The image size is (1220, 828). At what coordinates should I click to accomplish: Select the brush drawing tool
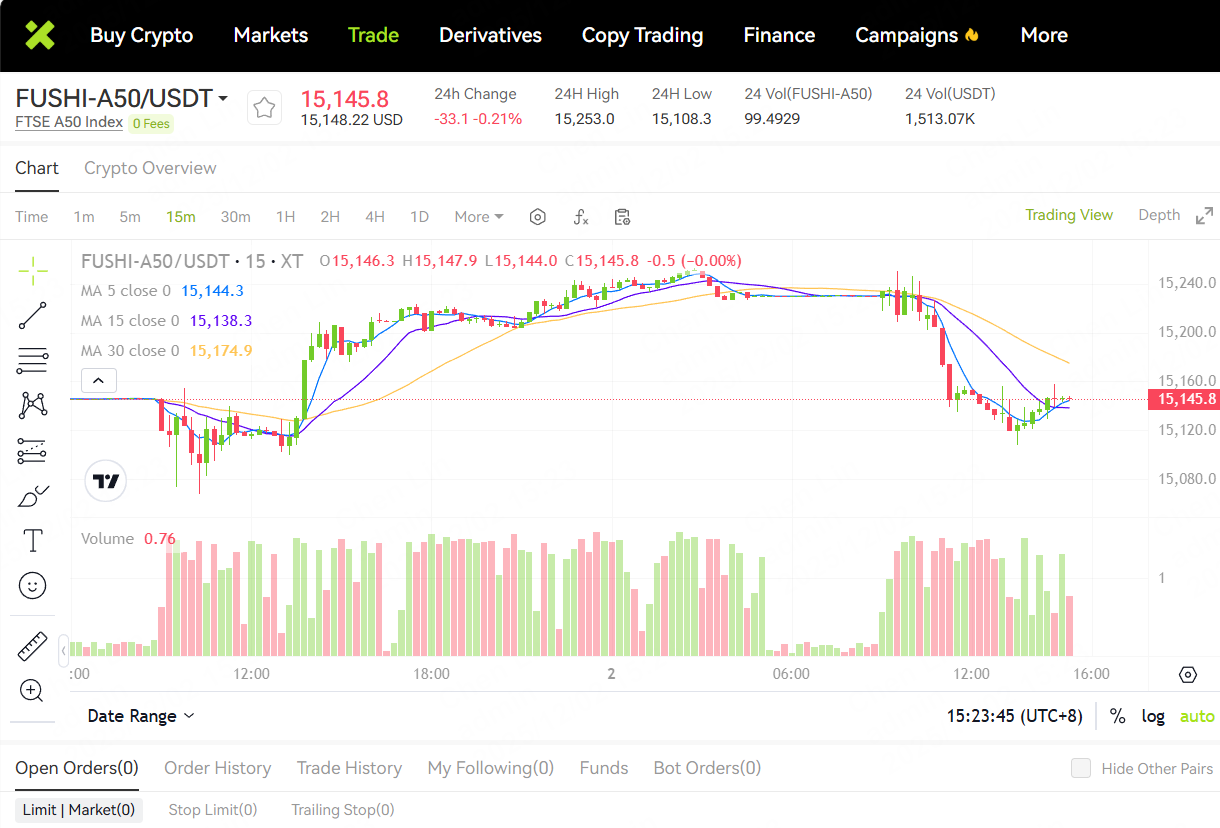(x=33, y=496)
